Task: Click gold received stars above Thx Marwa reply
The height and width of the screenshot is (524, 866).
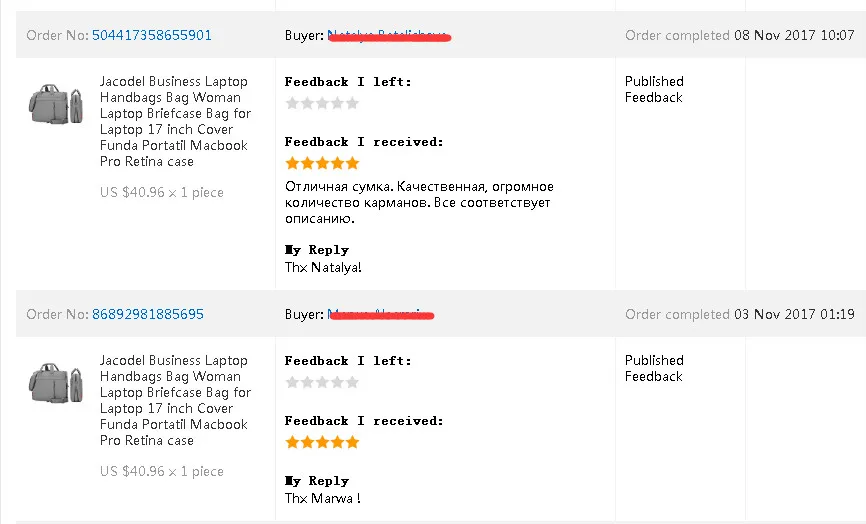Action: [322, 442]
